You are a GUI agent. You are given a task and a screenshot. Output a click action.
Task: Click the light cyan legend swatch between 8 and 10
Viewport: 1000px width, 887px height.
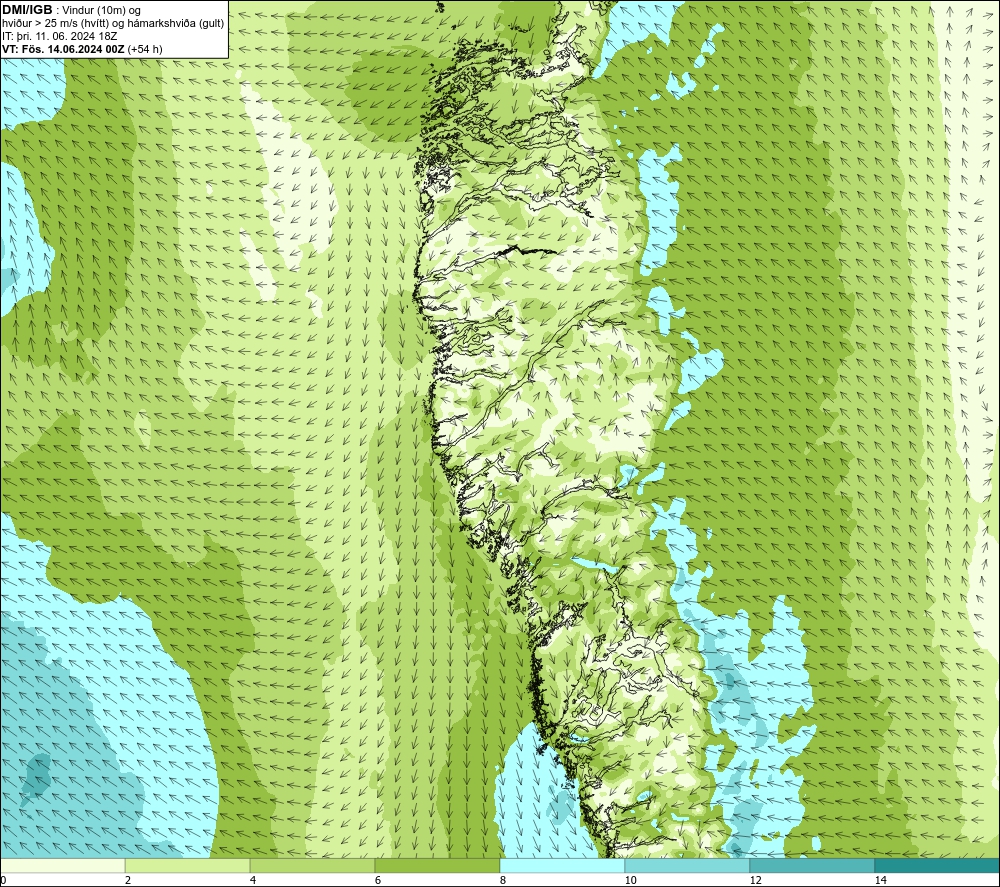[562, 865]
